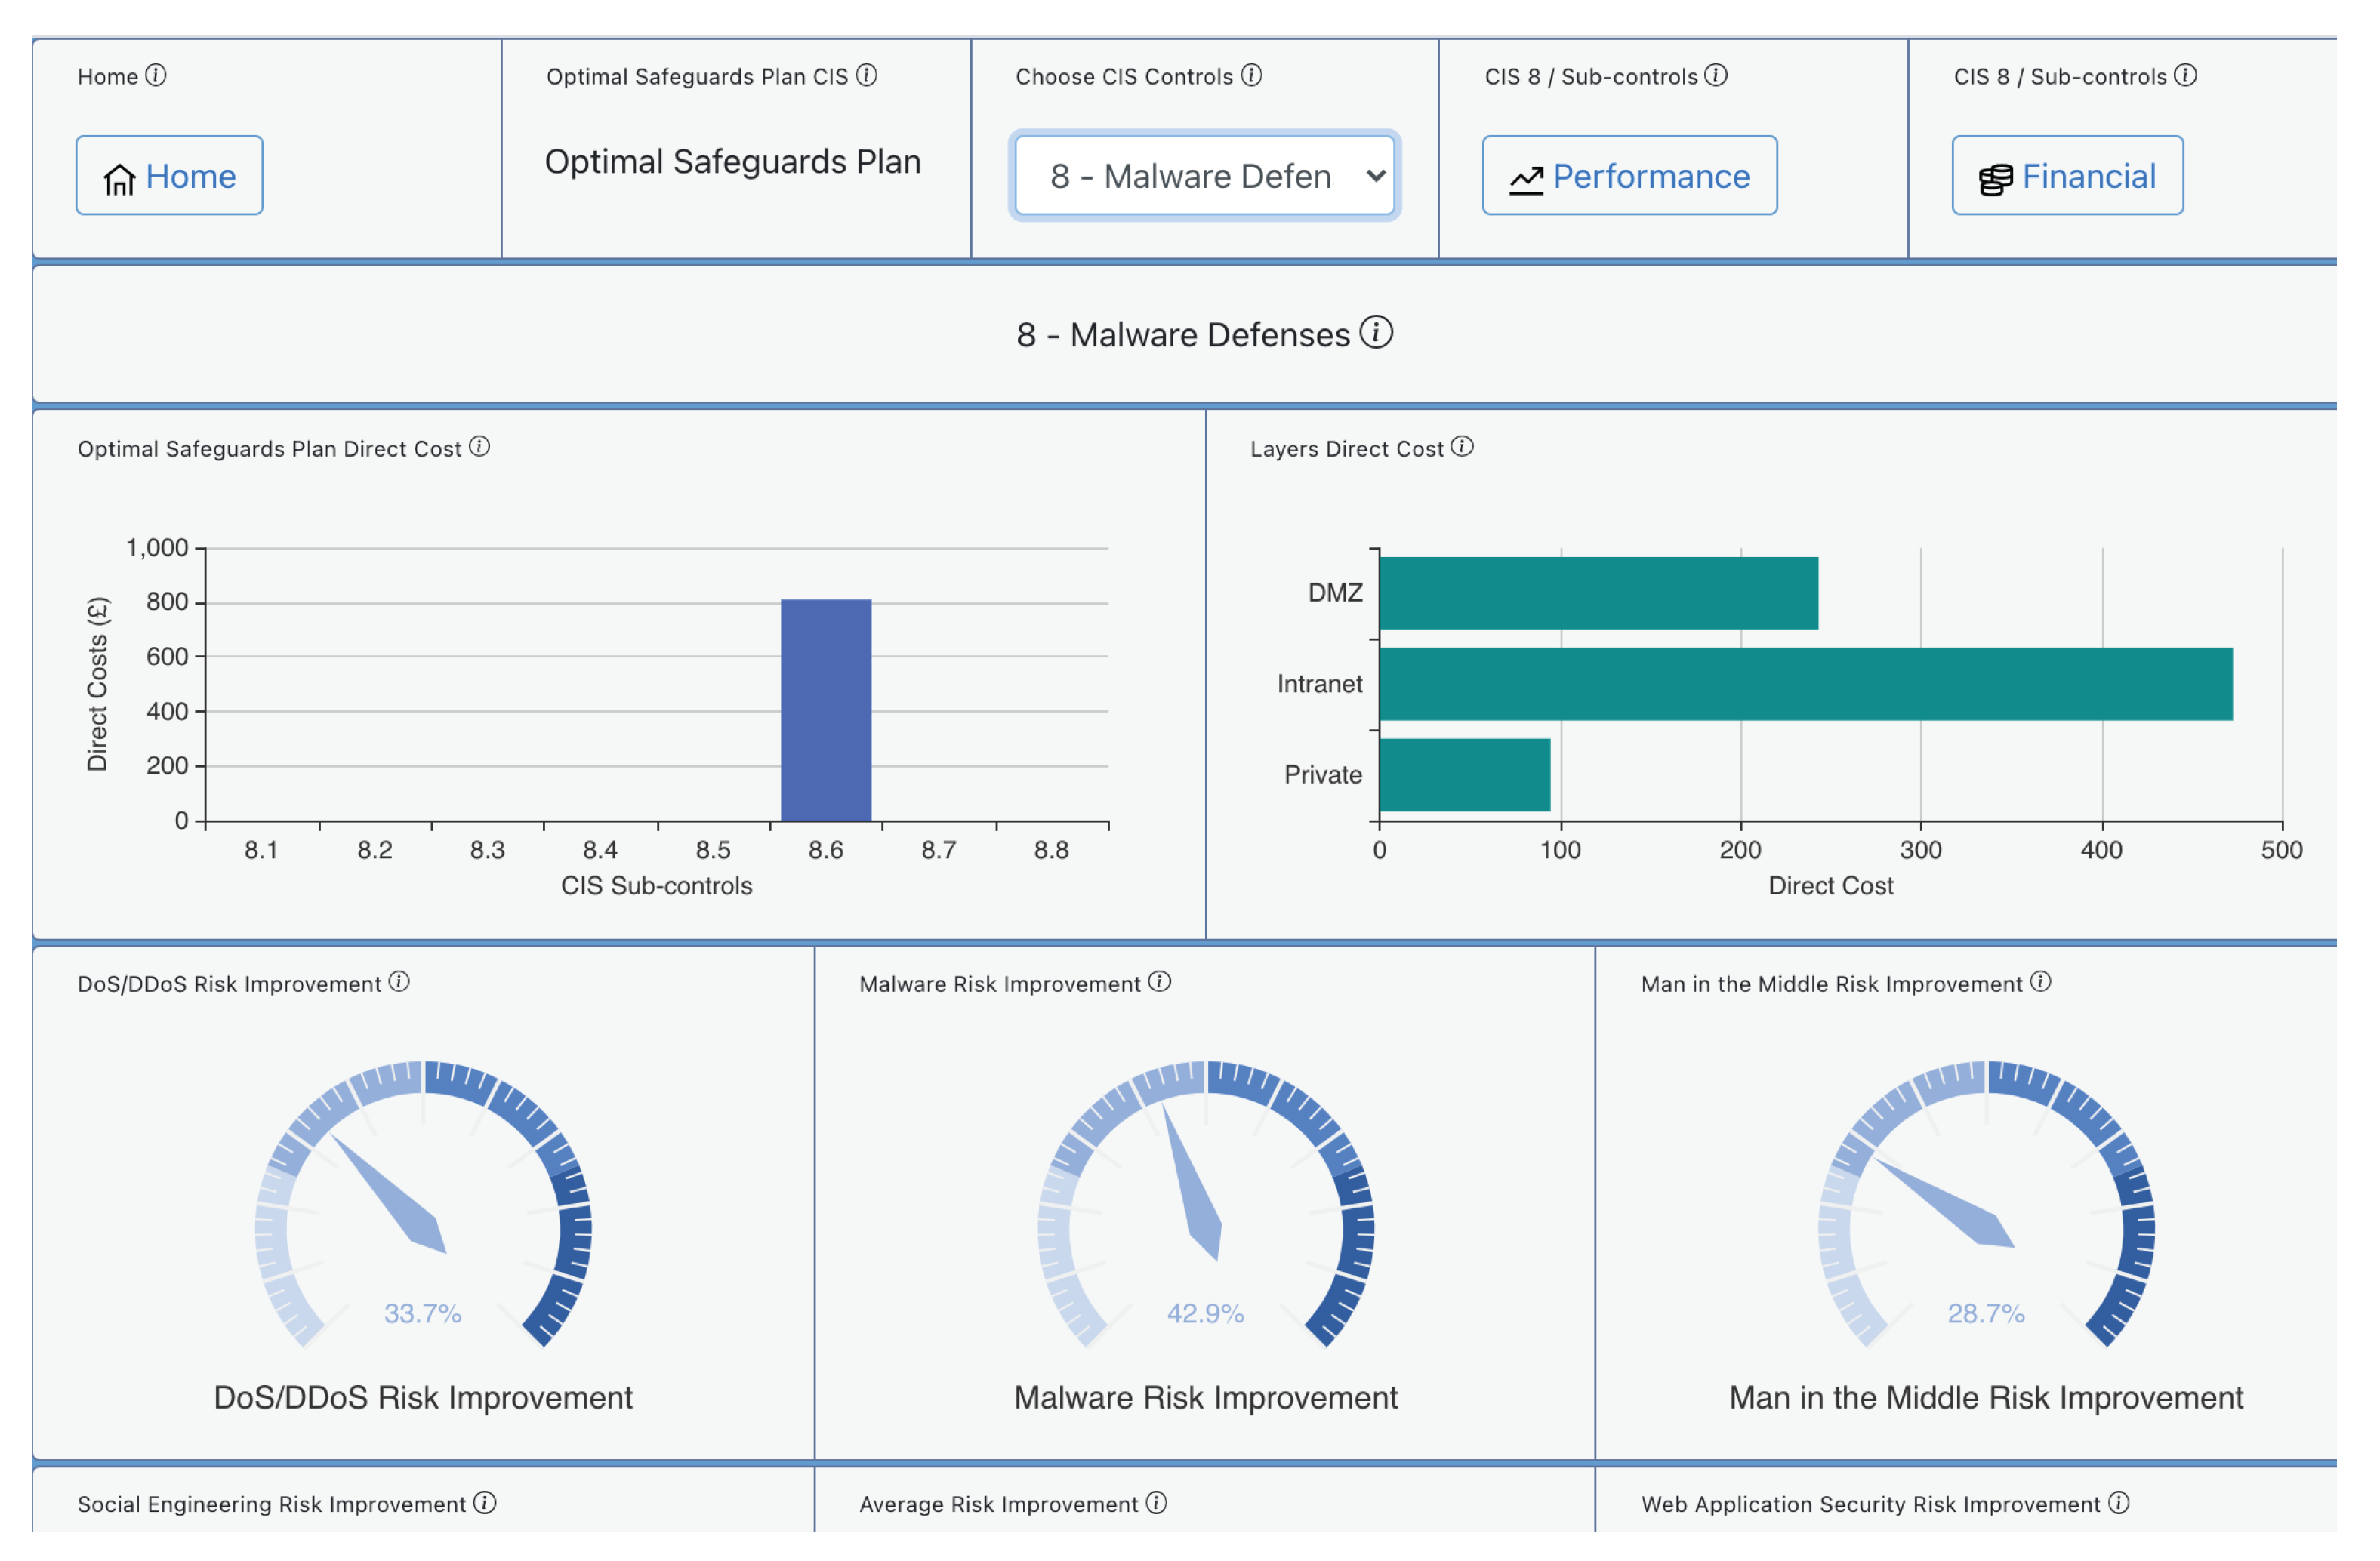Open the Financial sub-controls view
2380x1561 pixels.
point(2067,176)
